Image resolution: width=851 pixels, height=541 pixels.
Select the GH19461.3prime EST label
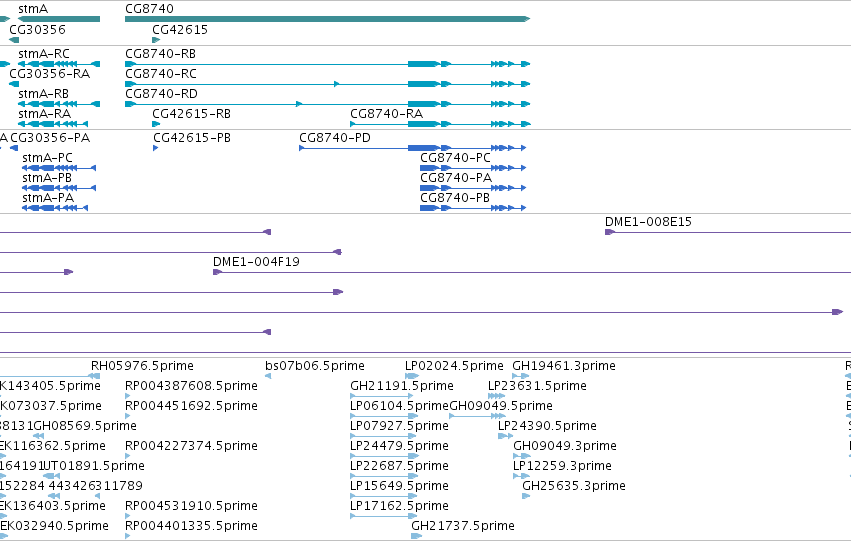(x=564, y=366)
